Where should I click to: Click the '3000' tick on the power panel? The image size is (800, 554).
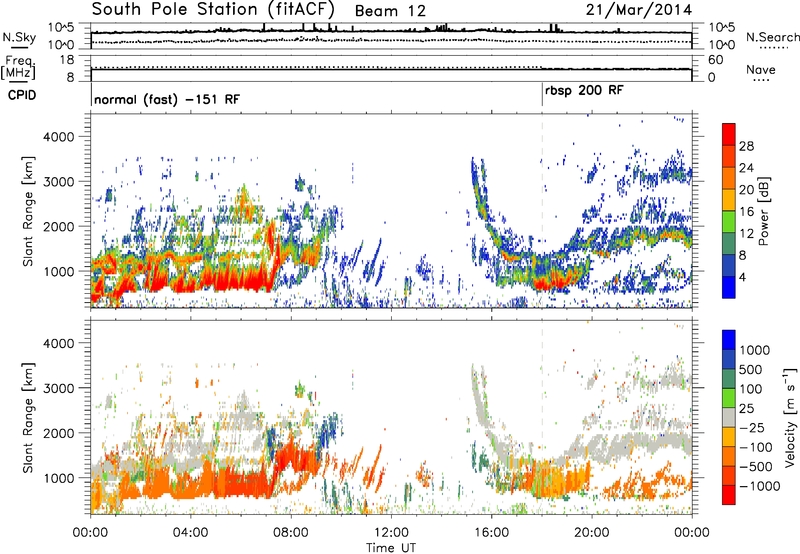point(59,182)
